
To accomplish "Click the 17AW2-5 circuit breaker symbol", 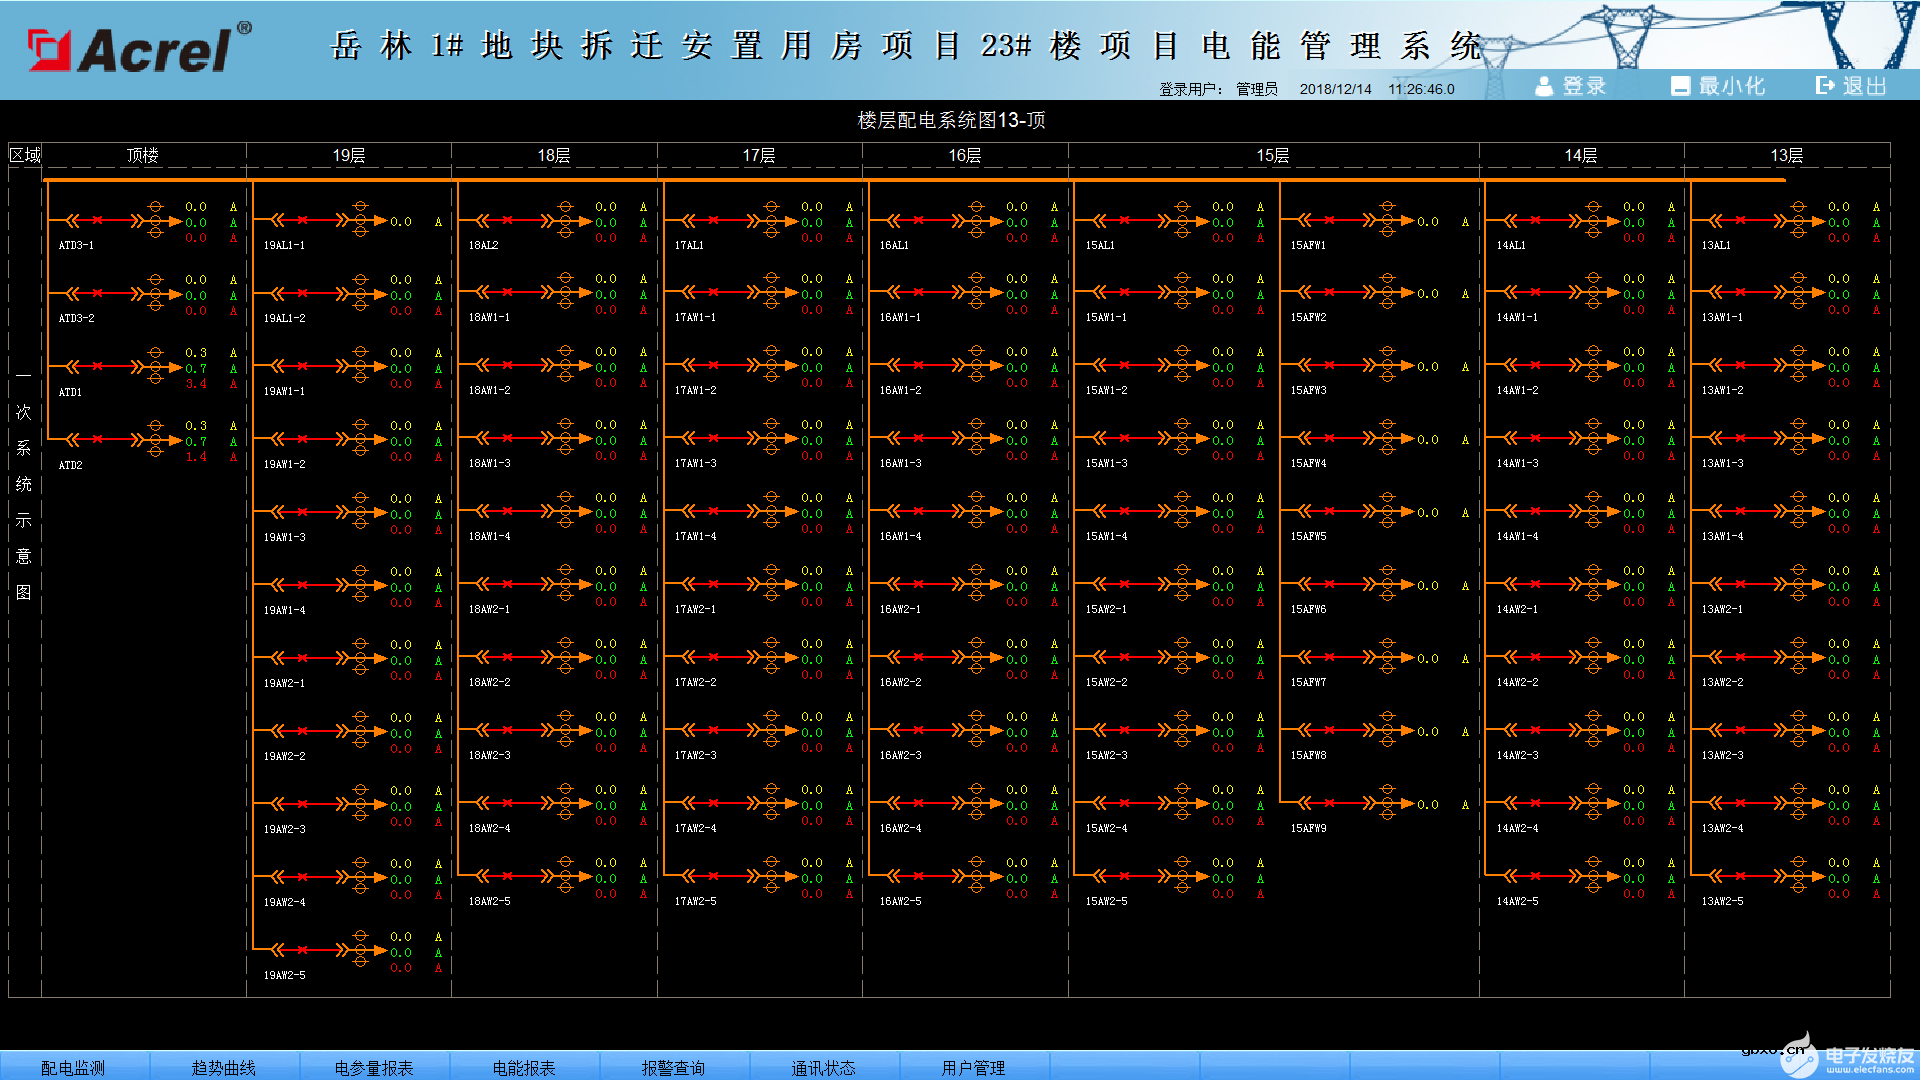I will [x=713, y=876].
